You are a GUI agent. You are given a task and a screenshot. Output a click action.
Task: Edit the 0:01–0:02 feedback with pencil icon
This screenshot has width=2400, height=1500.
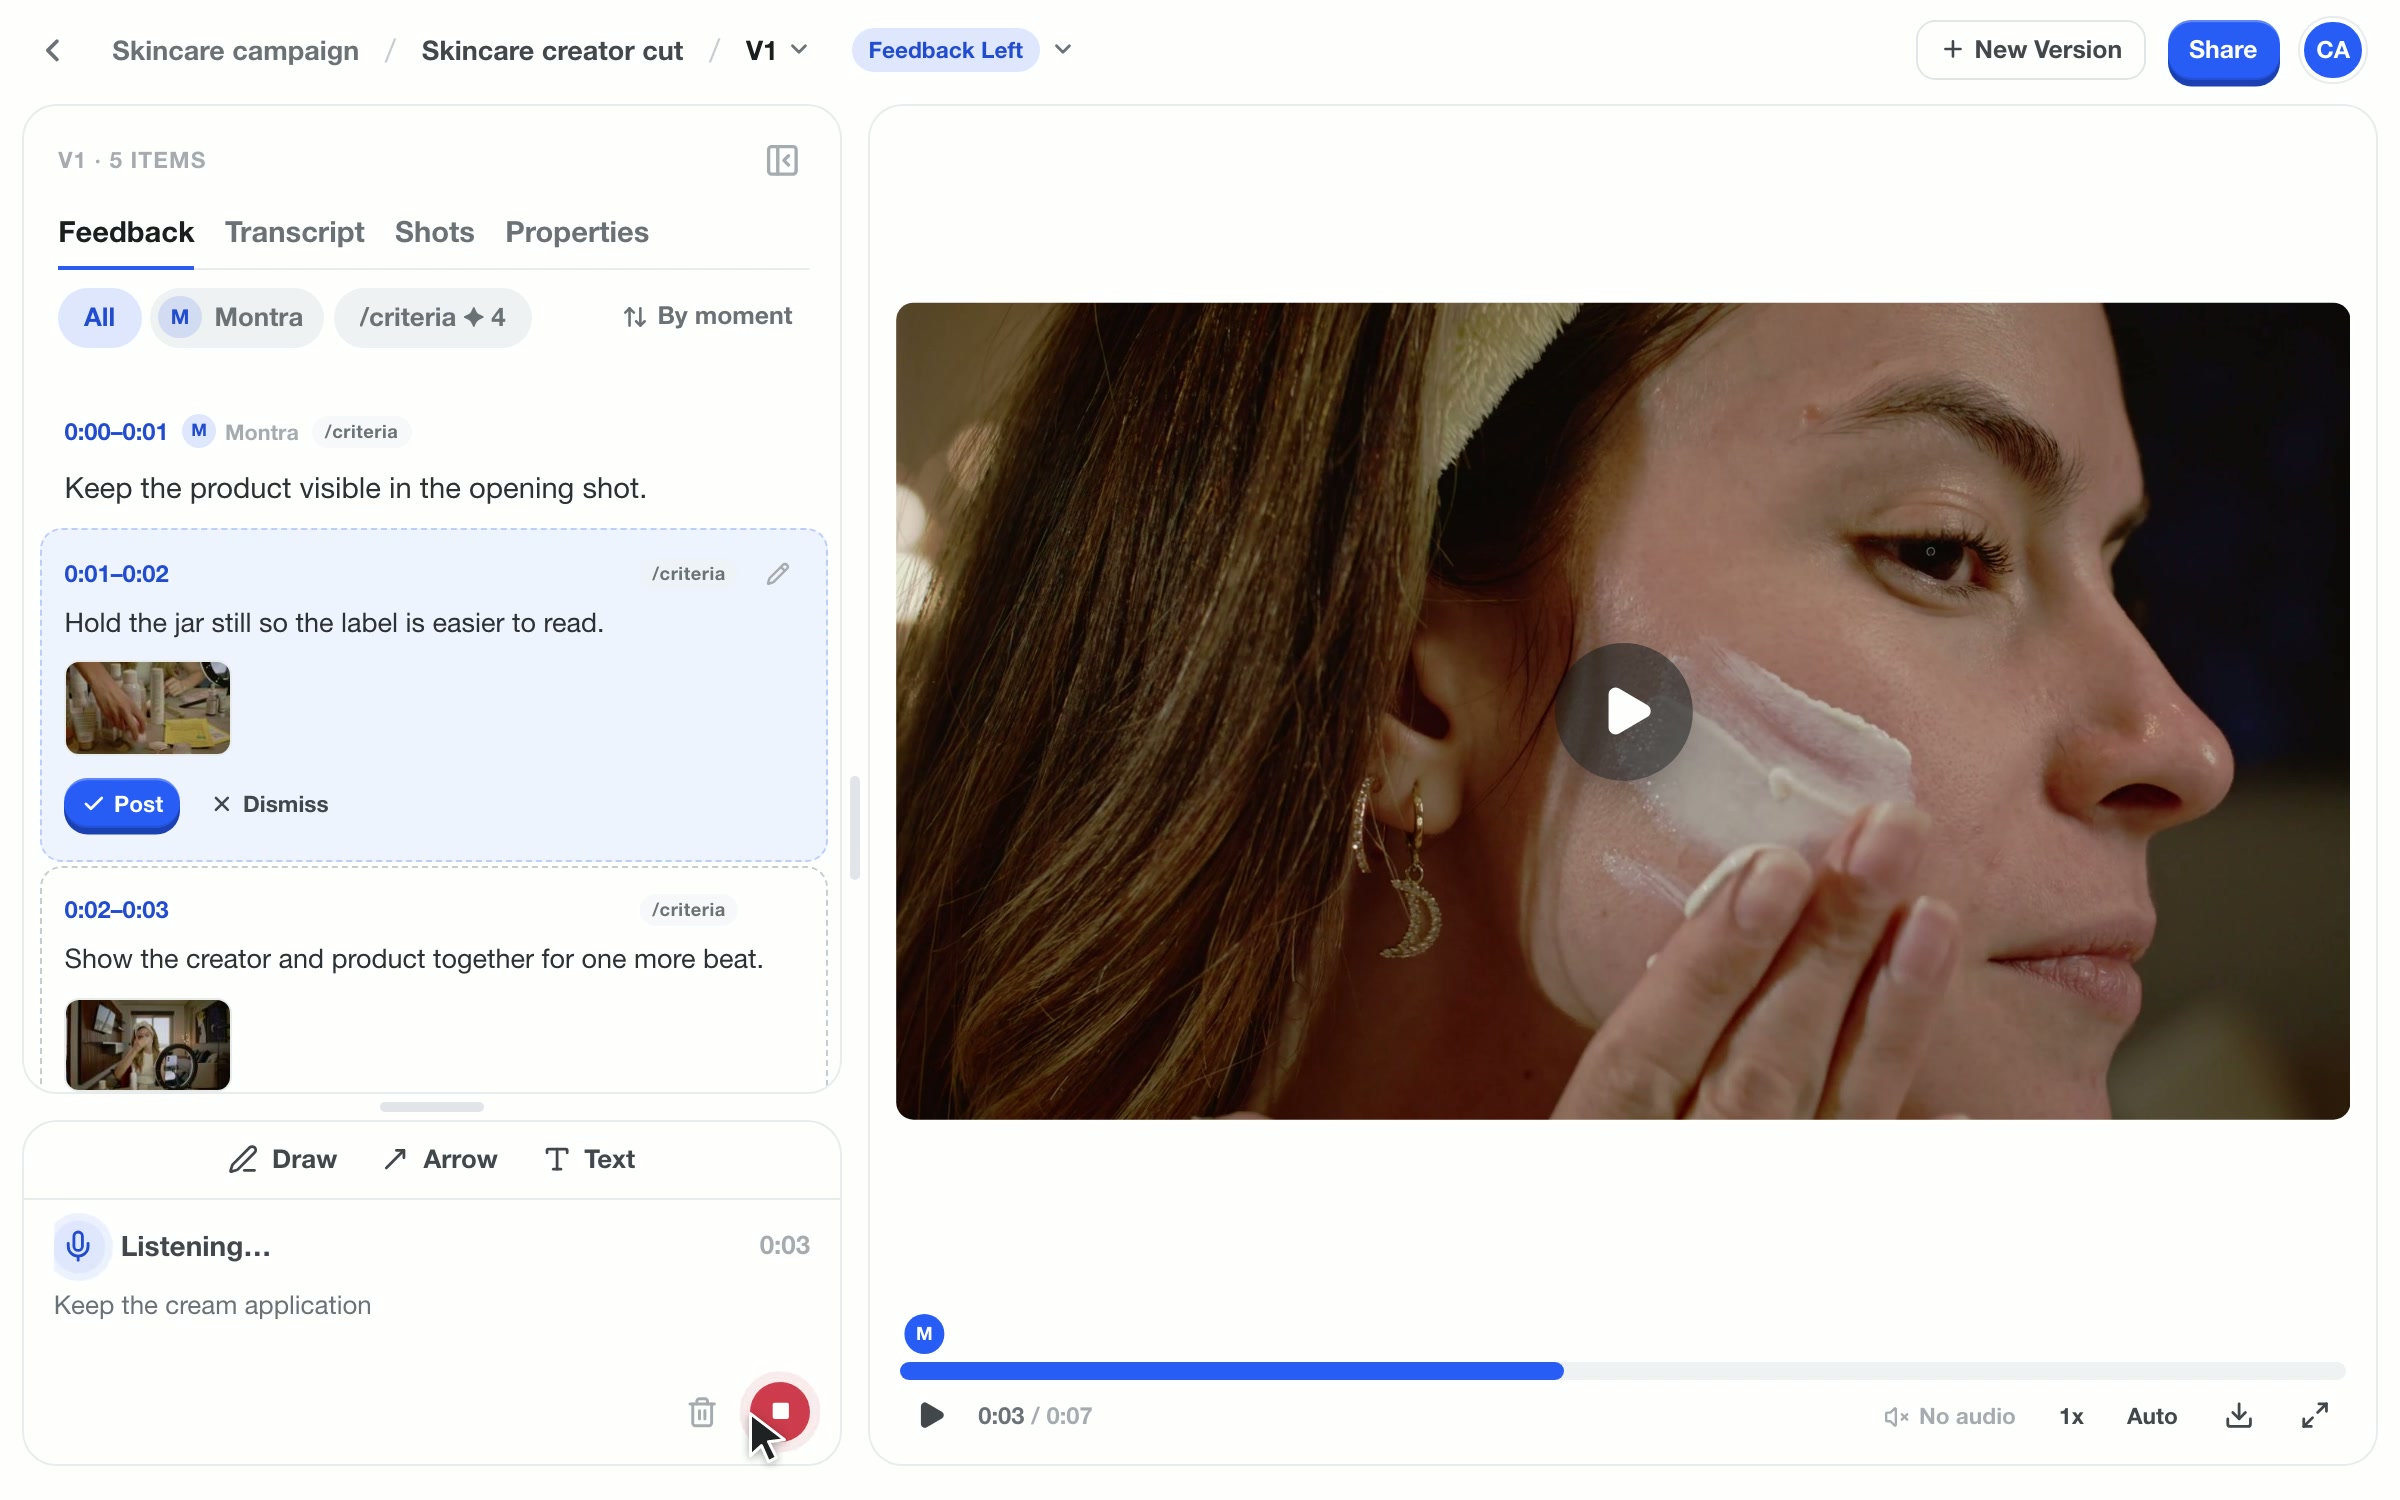(x=778, y=573)
